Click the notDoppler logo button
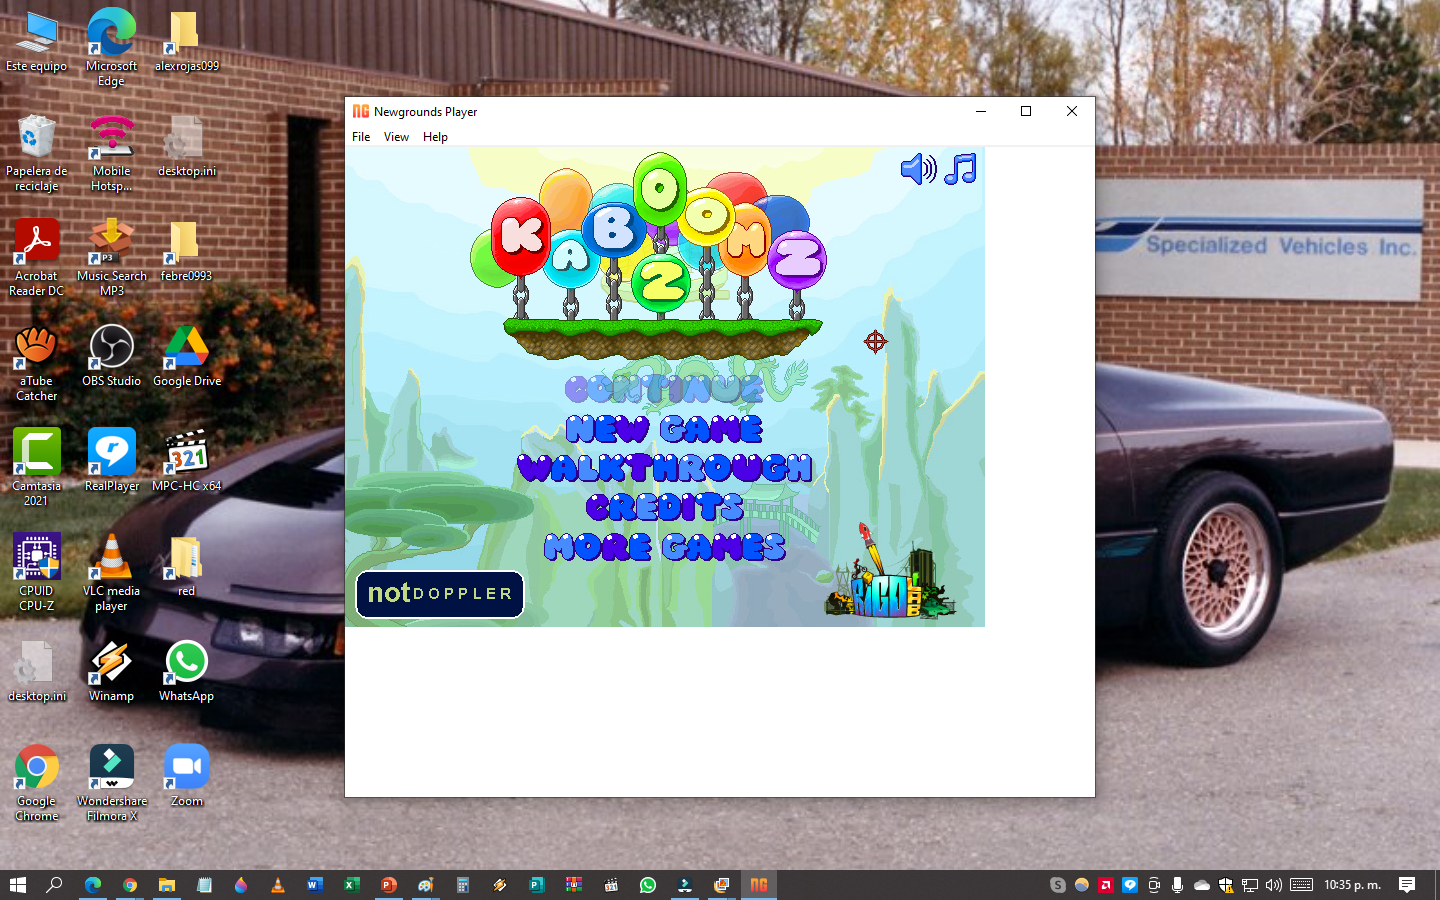The width and height of the screenshot is (1440, 900). tap(440, 594)
